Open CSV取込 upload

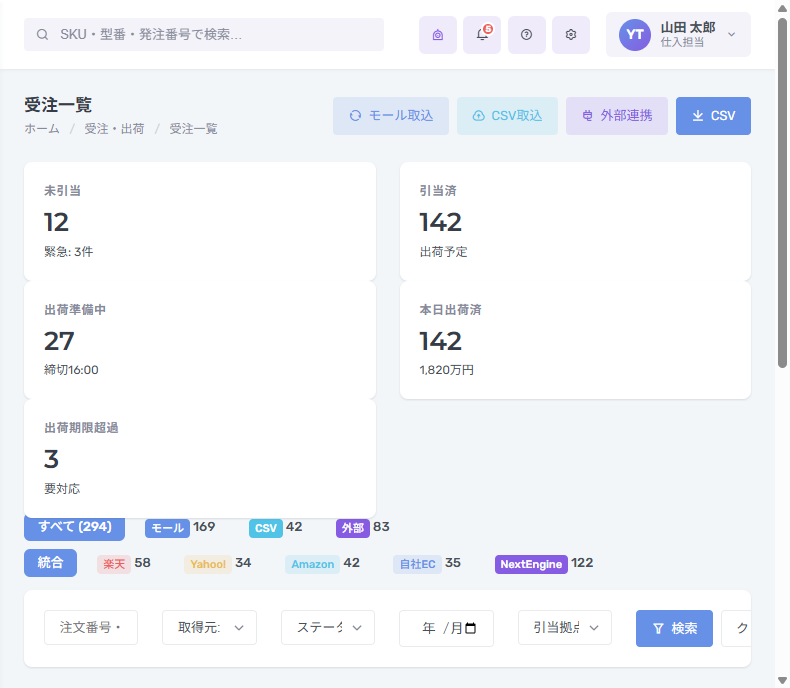coord(507,116)
